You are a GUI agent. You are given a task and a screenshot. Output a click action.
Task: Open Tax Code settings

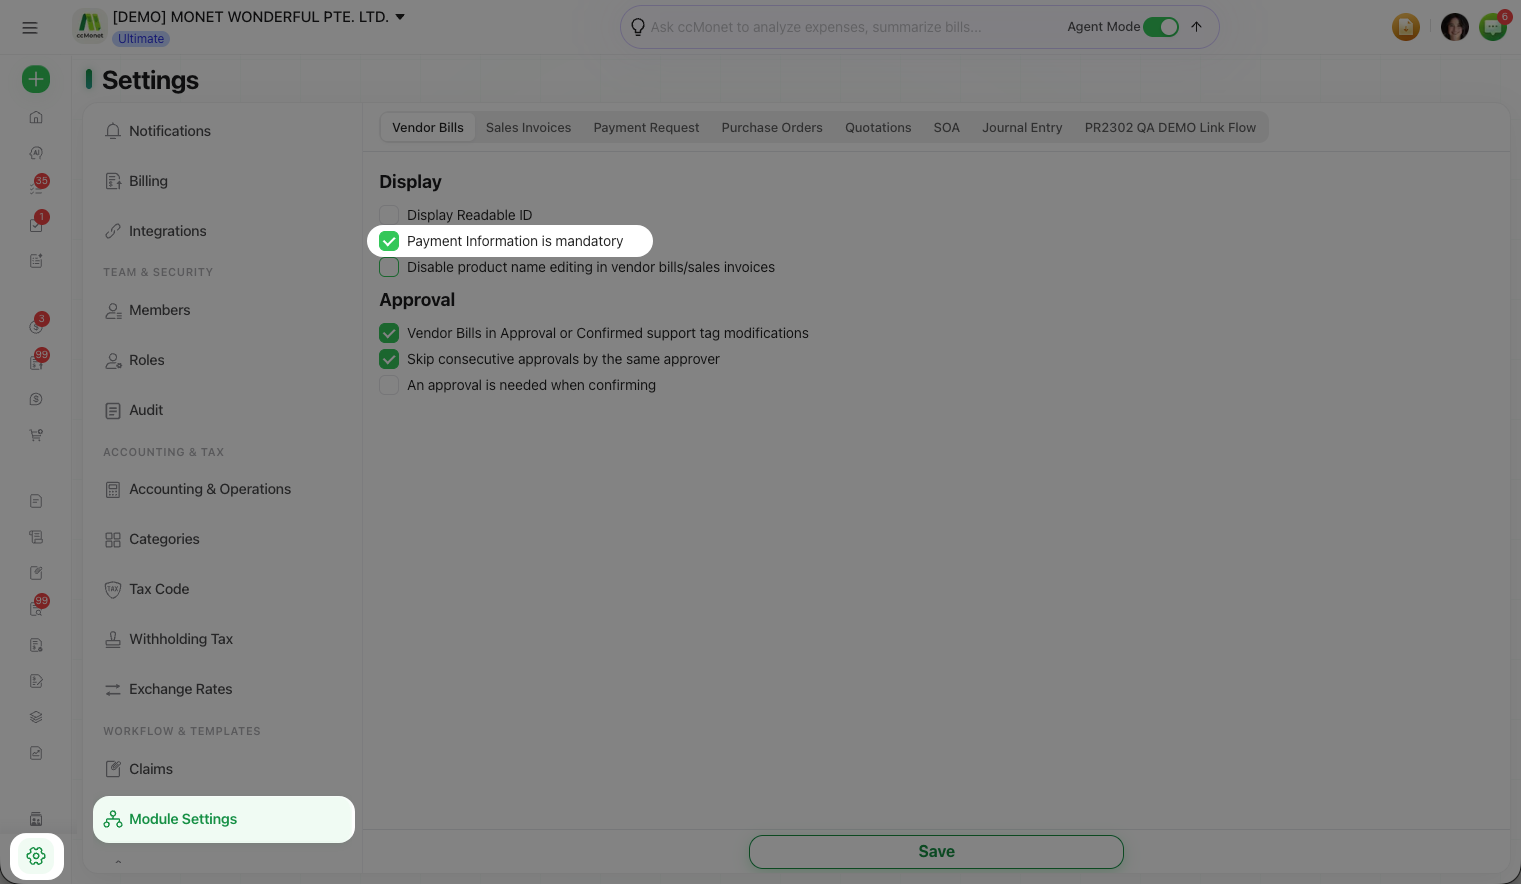coord(224,589)
